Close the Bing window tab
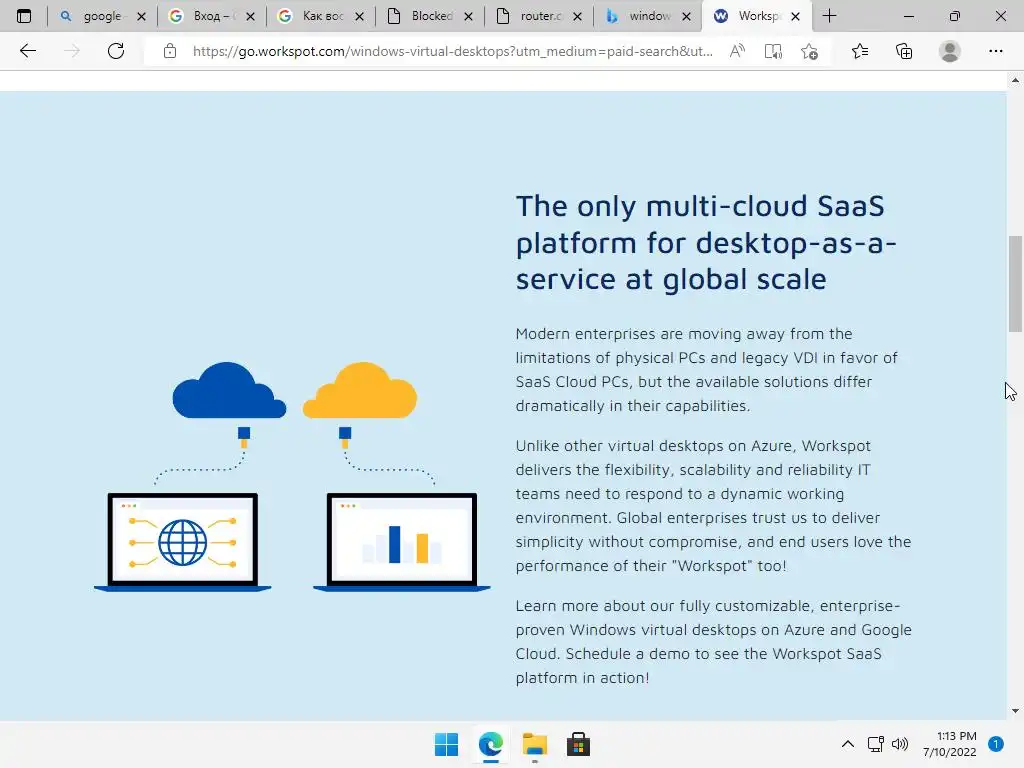Image resolution: width=1024 pixels, height=768 pixels. 686,16
